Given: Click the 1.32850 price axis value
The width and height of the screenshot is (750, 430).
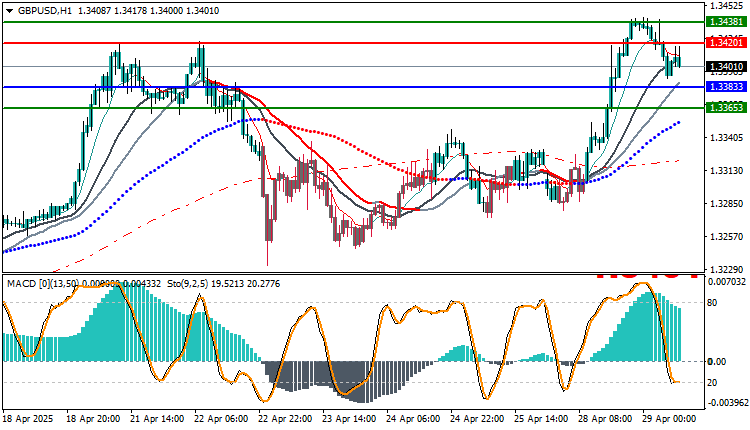Looking at the screenshot, I should point(727,204).
